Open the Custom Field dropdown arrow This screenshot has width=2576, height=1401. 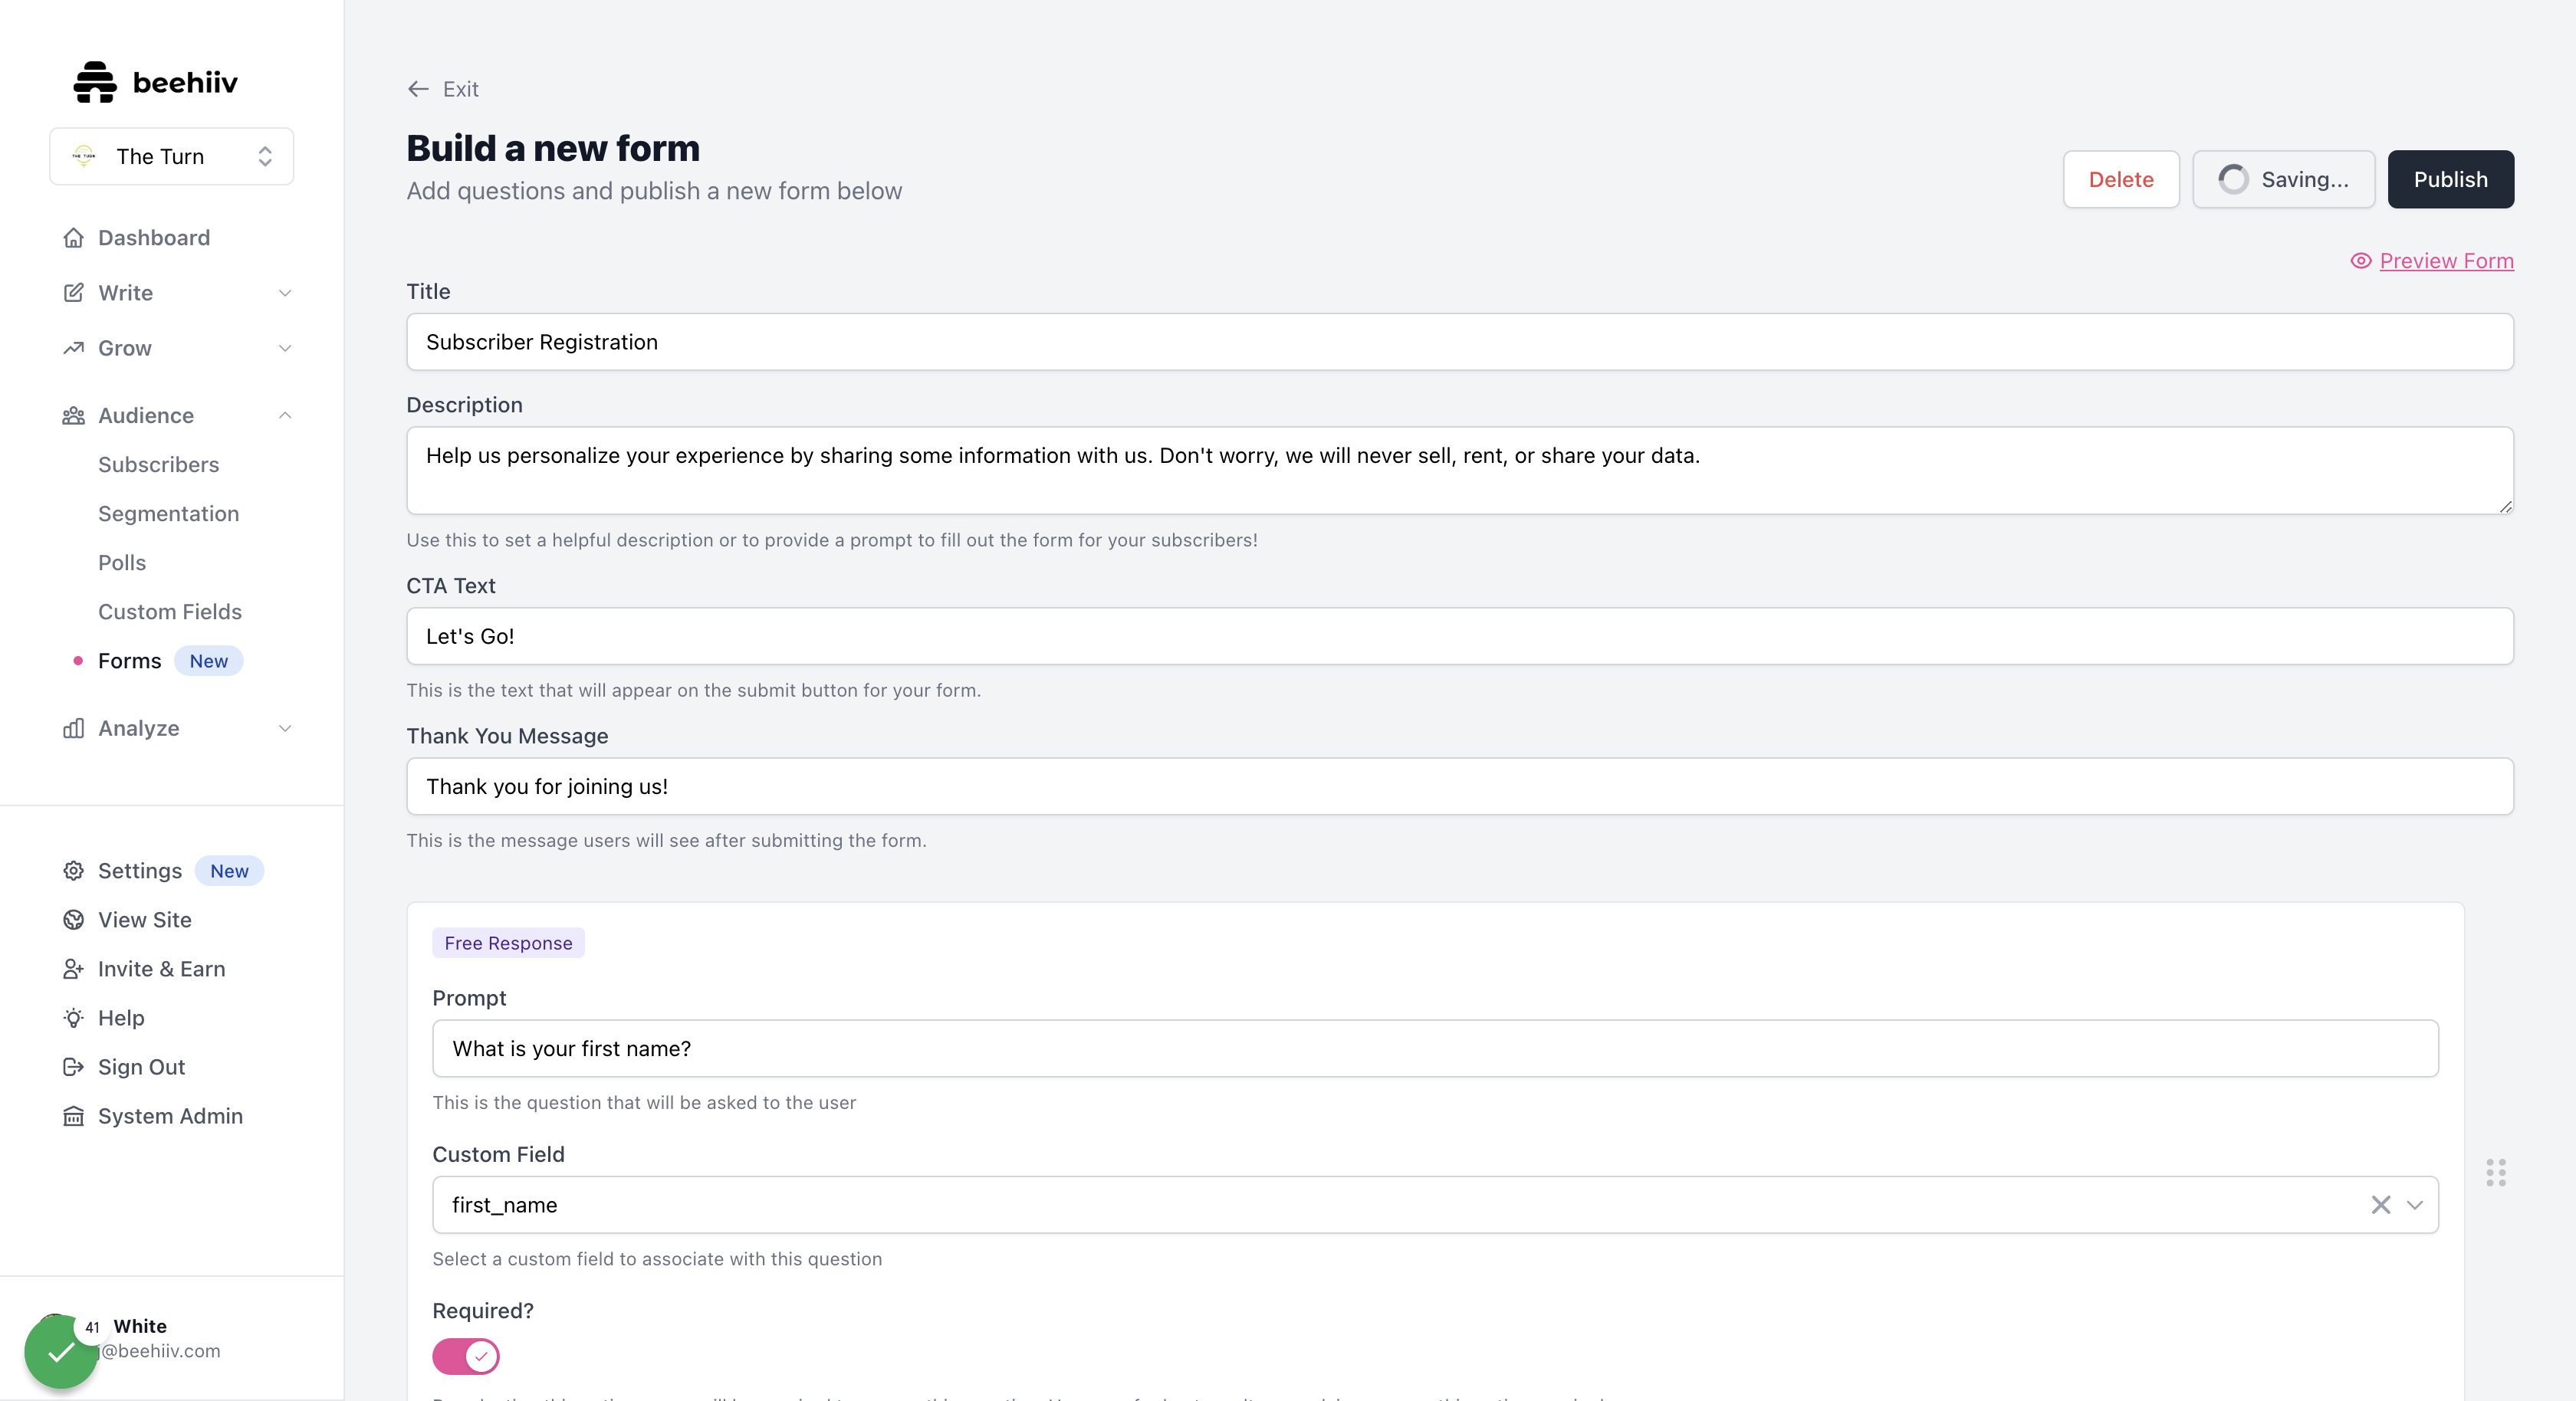[2415, 1205]
